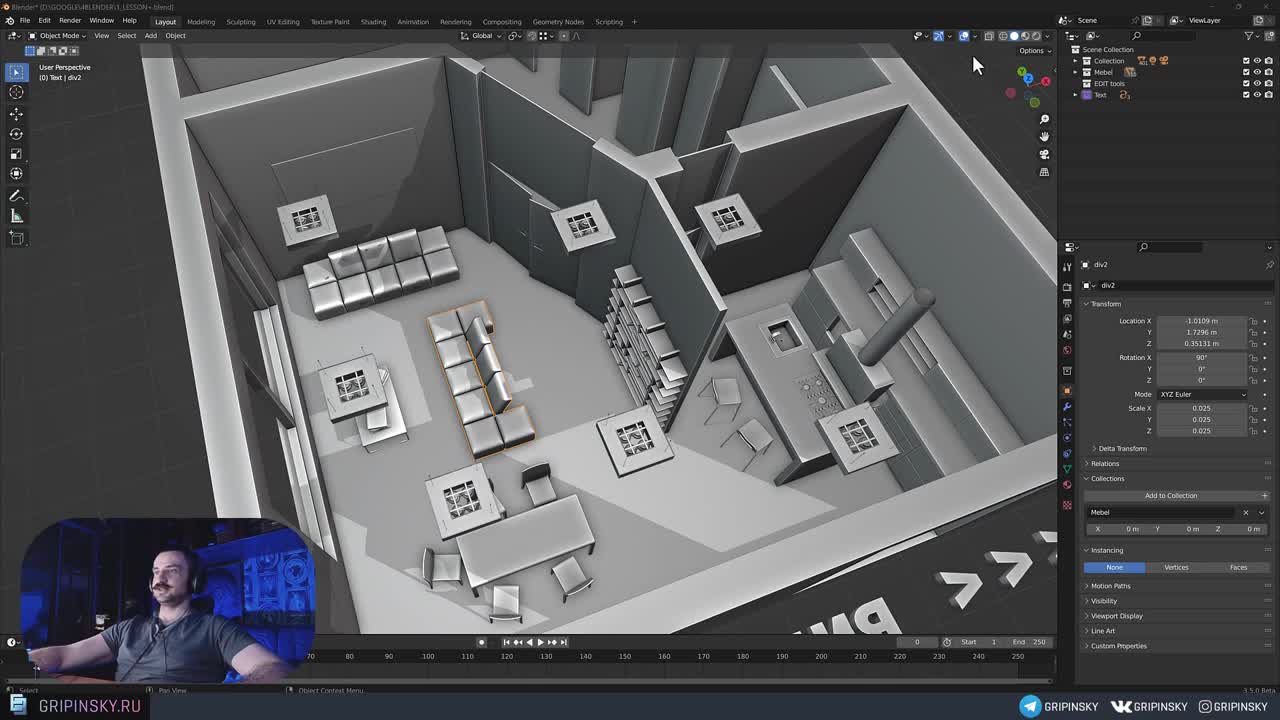Open the Render properties tab
The height and width of the screenshot is (720, 1280).
coord(1067,287)
